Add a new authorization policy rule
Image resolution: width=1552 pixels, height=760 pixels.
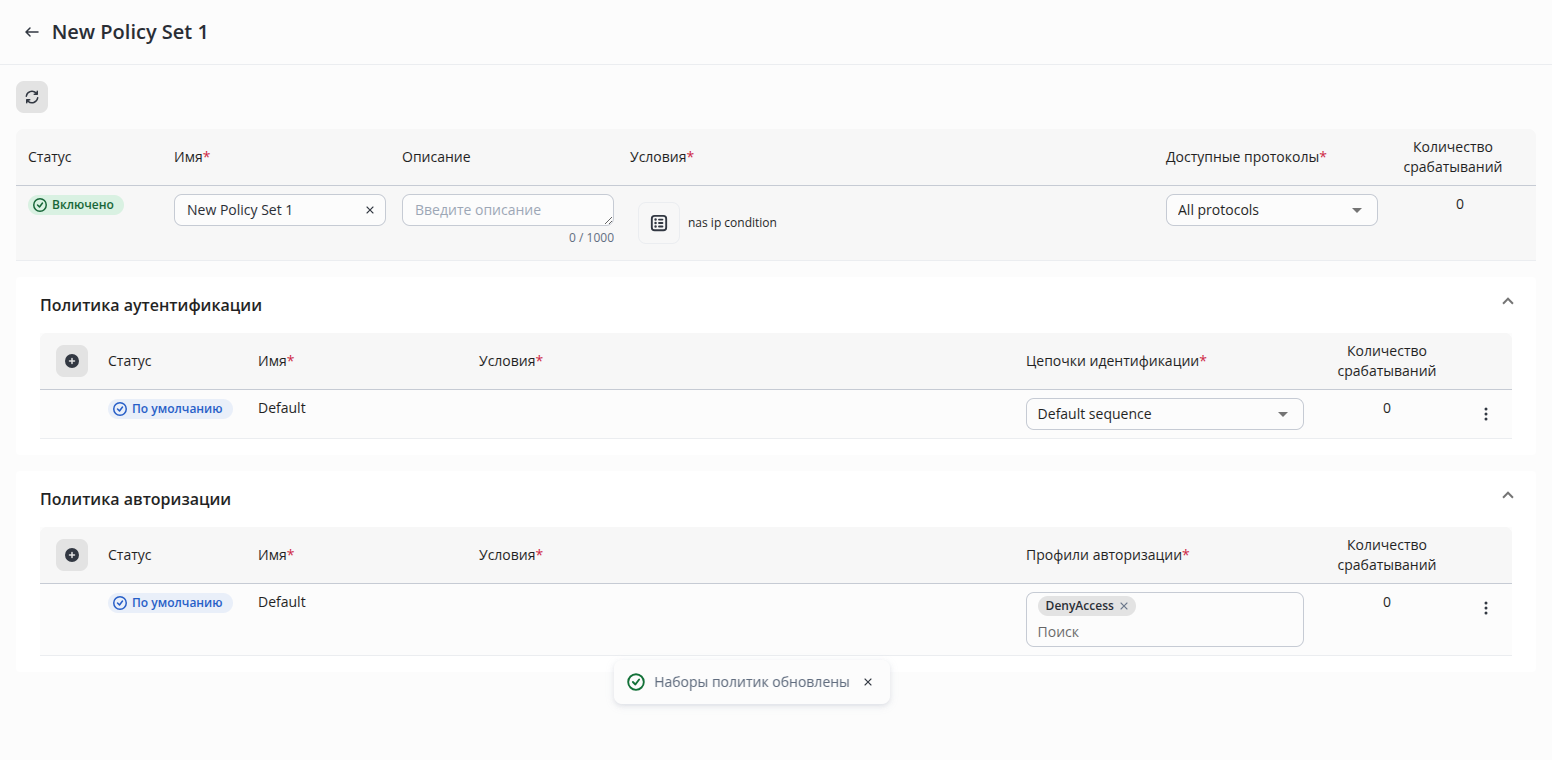(72, 555)
